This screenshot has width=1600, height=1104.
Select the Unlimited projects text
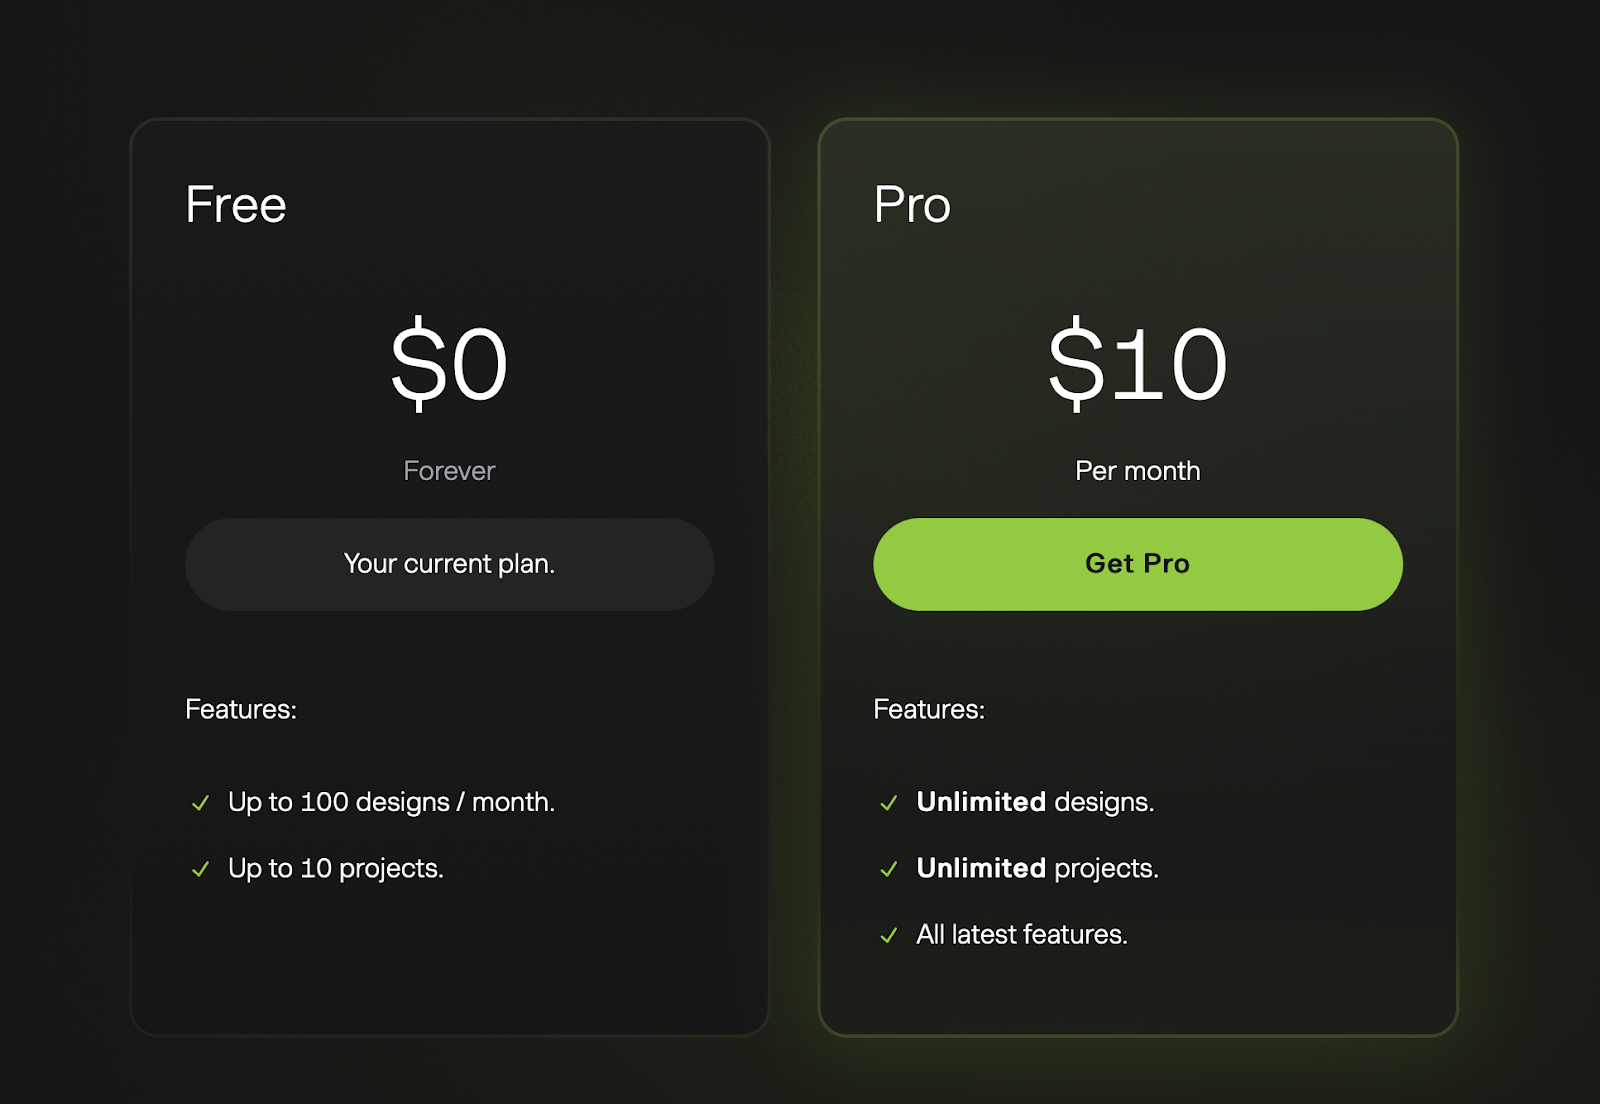[1038, 868]
